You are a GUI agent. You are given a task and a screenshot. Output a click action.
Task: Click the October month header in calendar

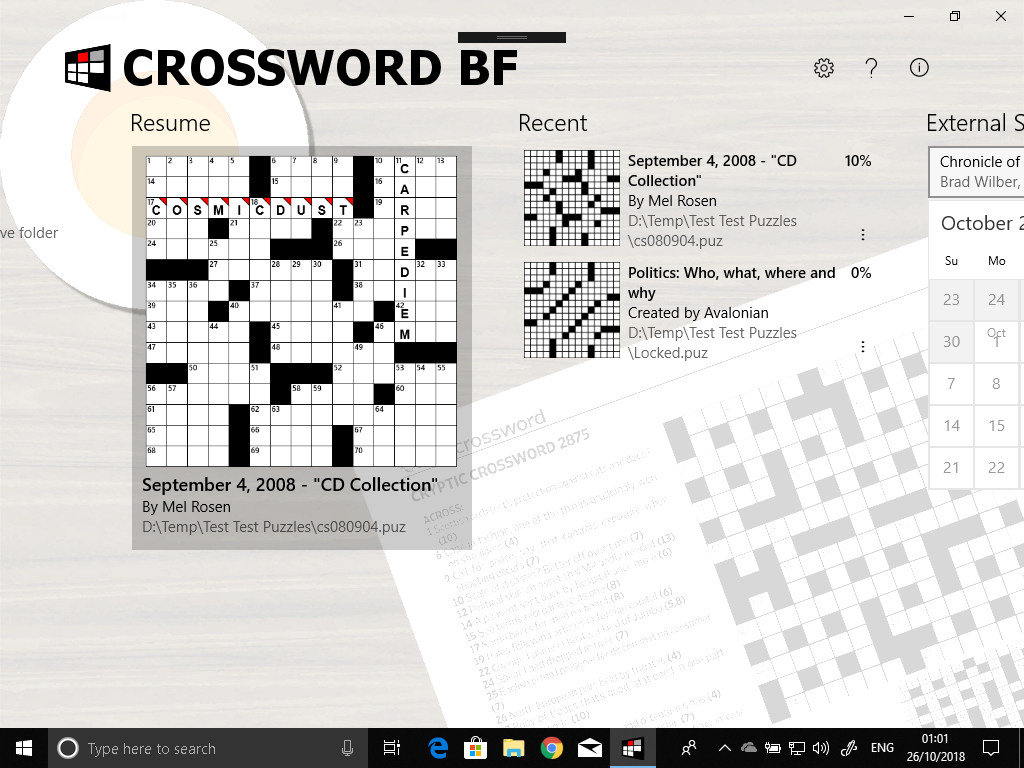982,223
